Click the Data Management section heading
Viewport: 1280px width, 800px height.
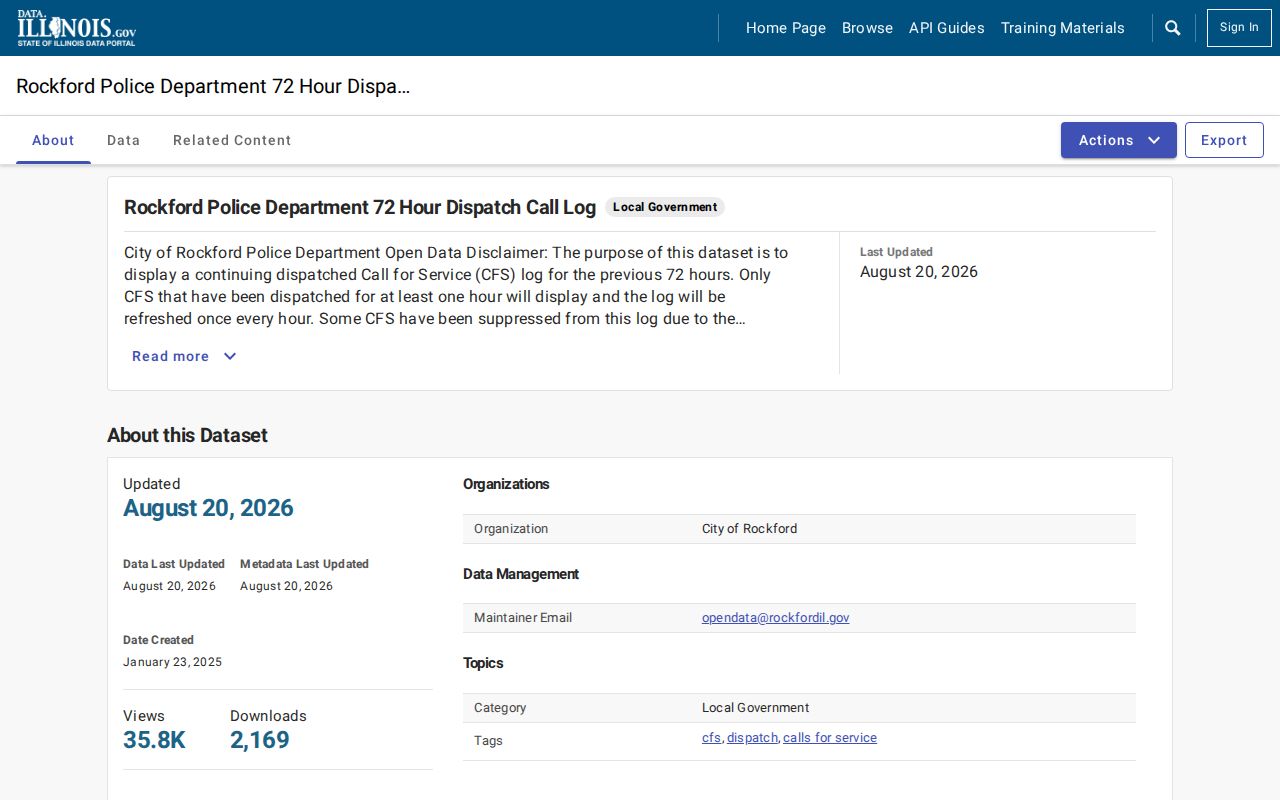521,574
